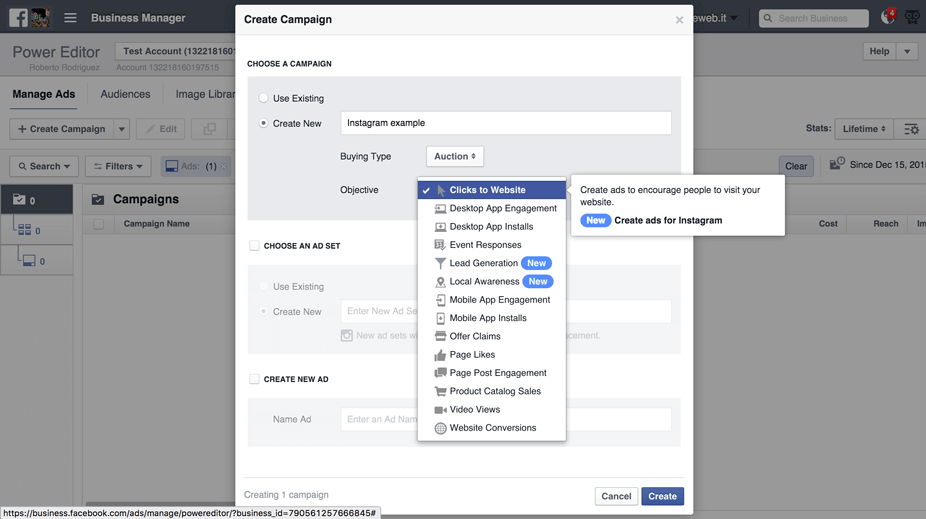This screenshot has width=926, height=519.
Task: Select Use Existing ad set radio button
Action: click(x=263, y=286)
